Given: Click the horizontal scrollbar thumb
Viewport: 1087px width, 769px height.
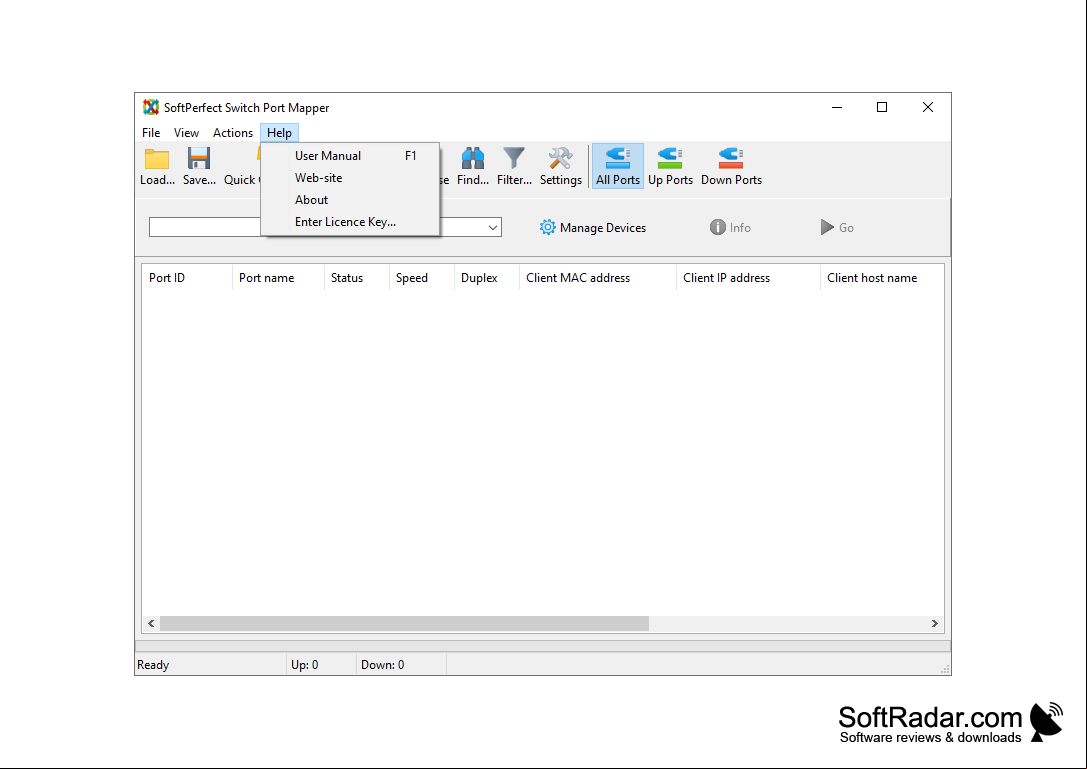Looking at the screenshot, I should [404, 623].
